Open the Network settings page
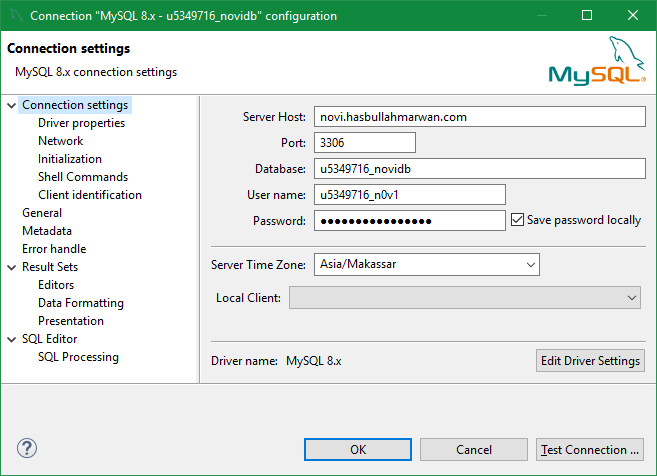 [x=60, y=141]
